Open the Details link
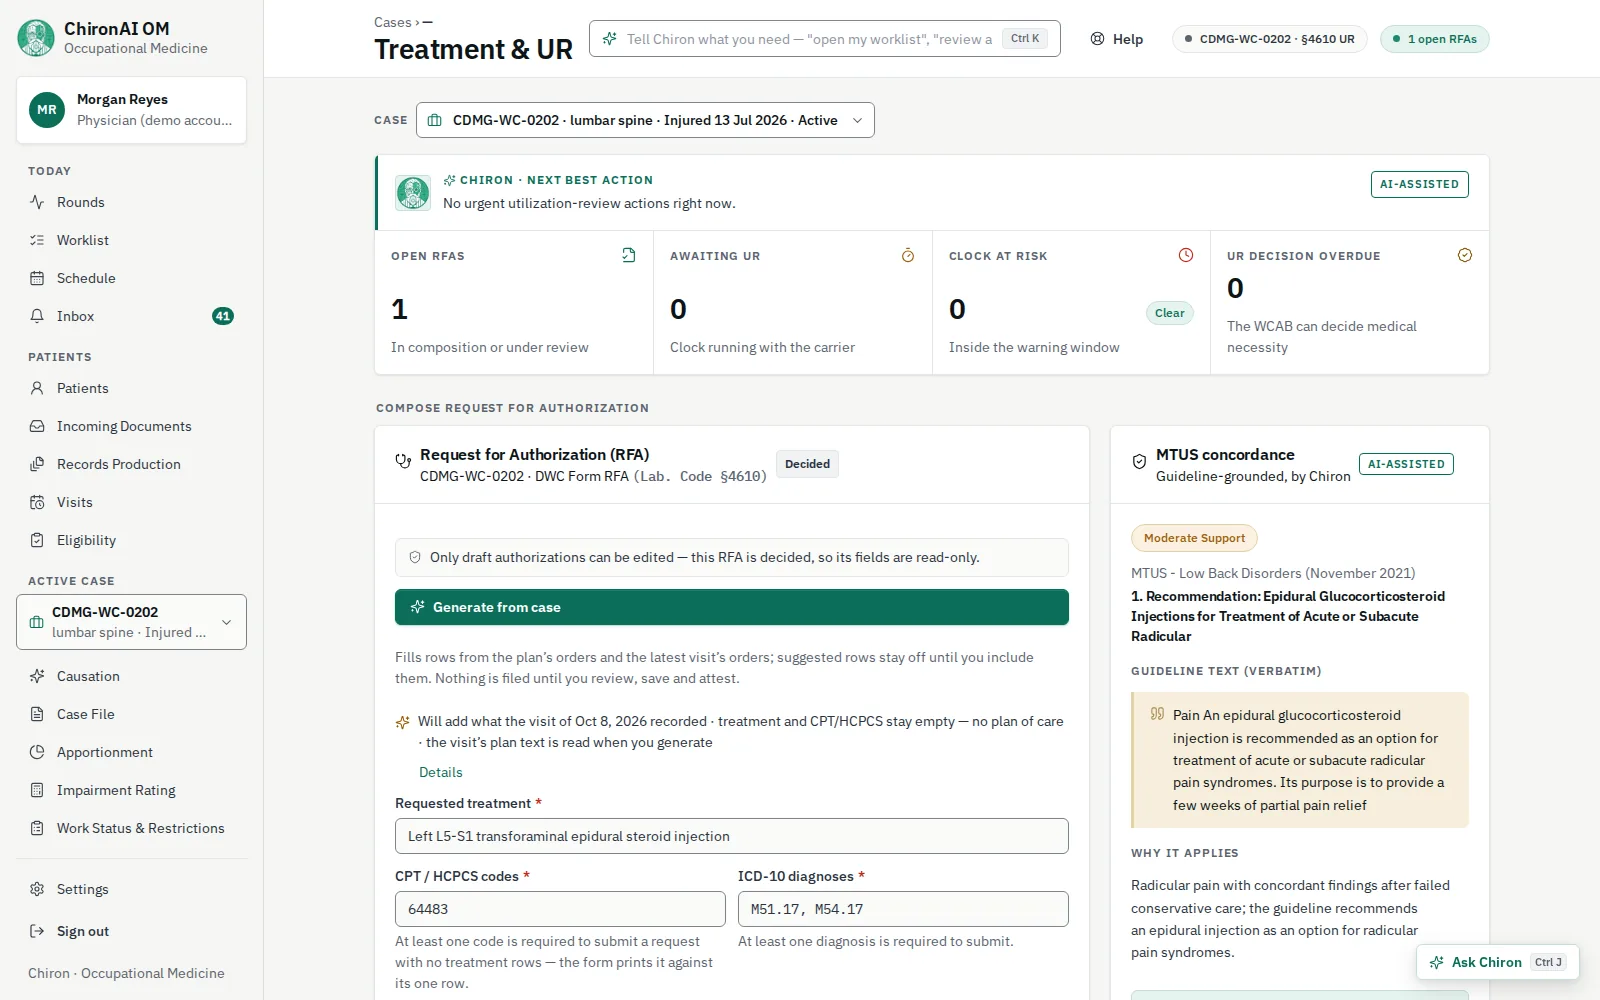This screenshot has height=1000, width=1600. click(x=440, y=772)
